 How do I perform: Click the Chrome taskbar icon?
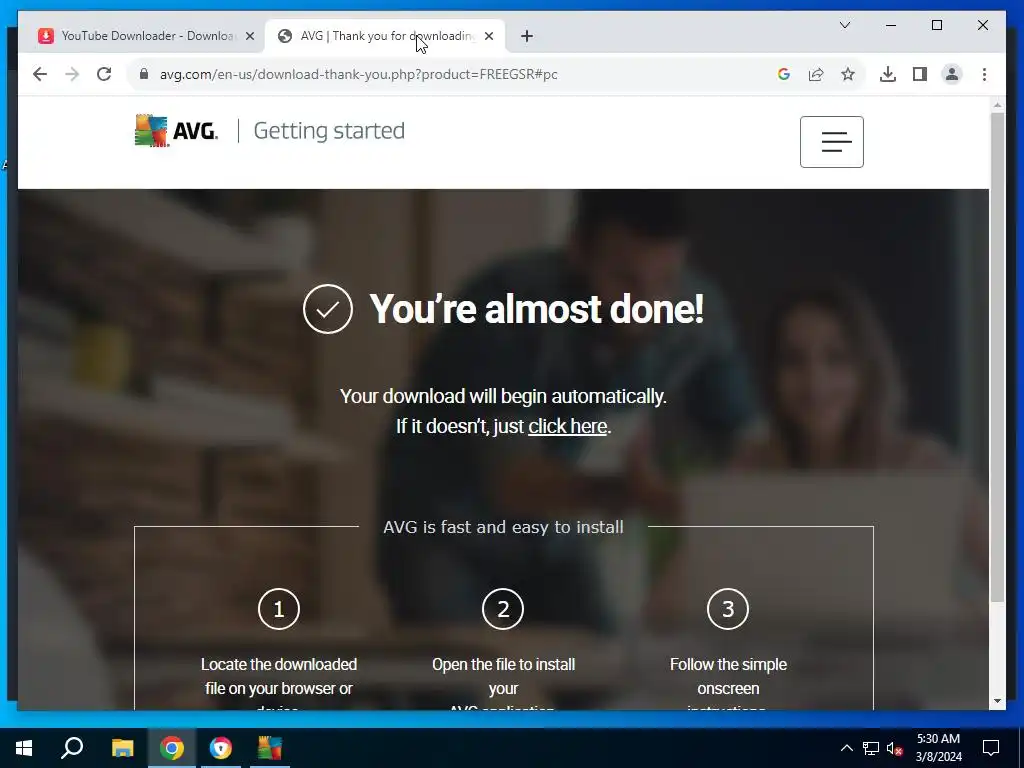click(172, 748)
